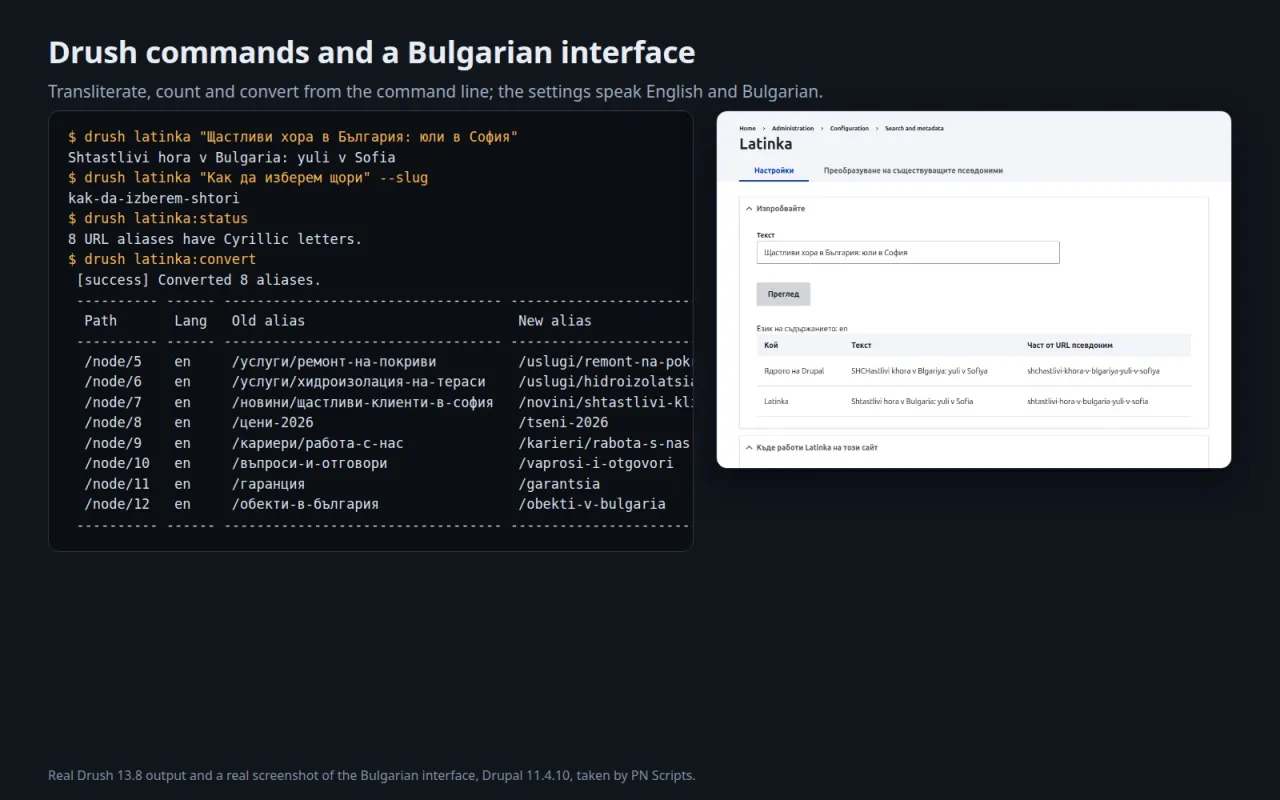Follow the Home breadcrumb link
Image resolution: width=1280 pixels, height=800 pixels.
(x=747, y=129)
